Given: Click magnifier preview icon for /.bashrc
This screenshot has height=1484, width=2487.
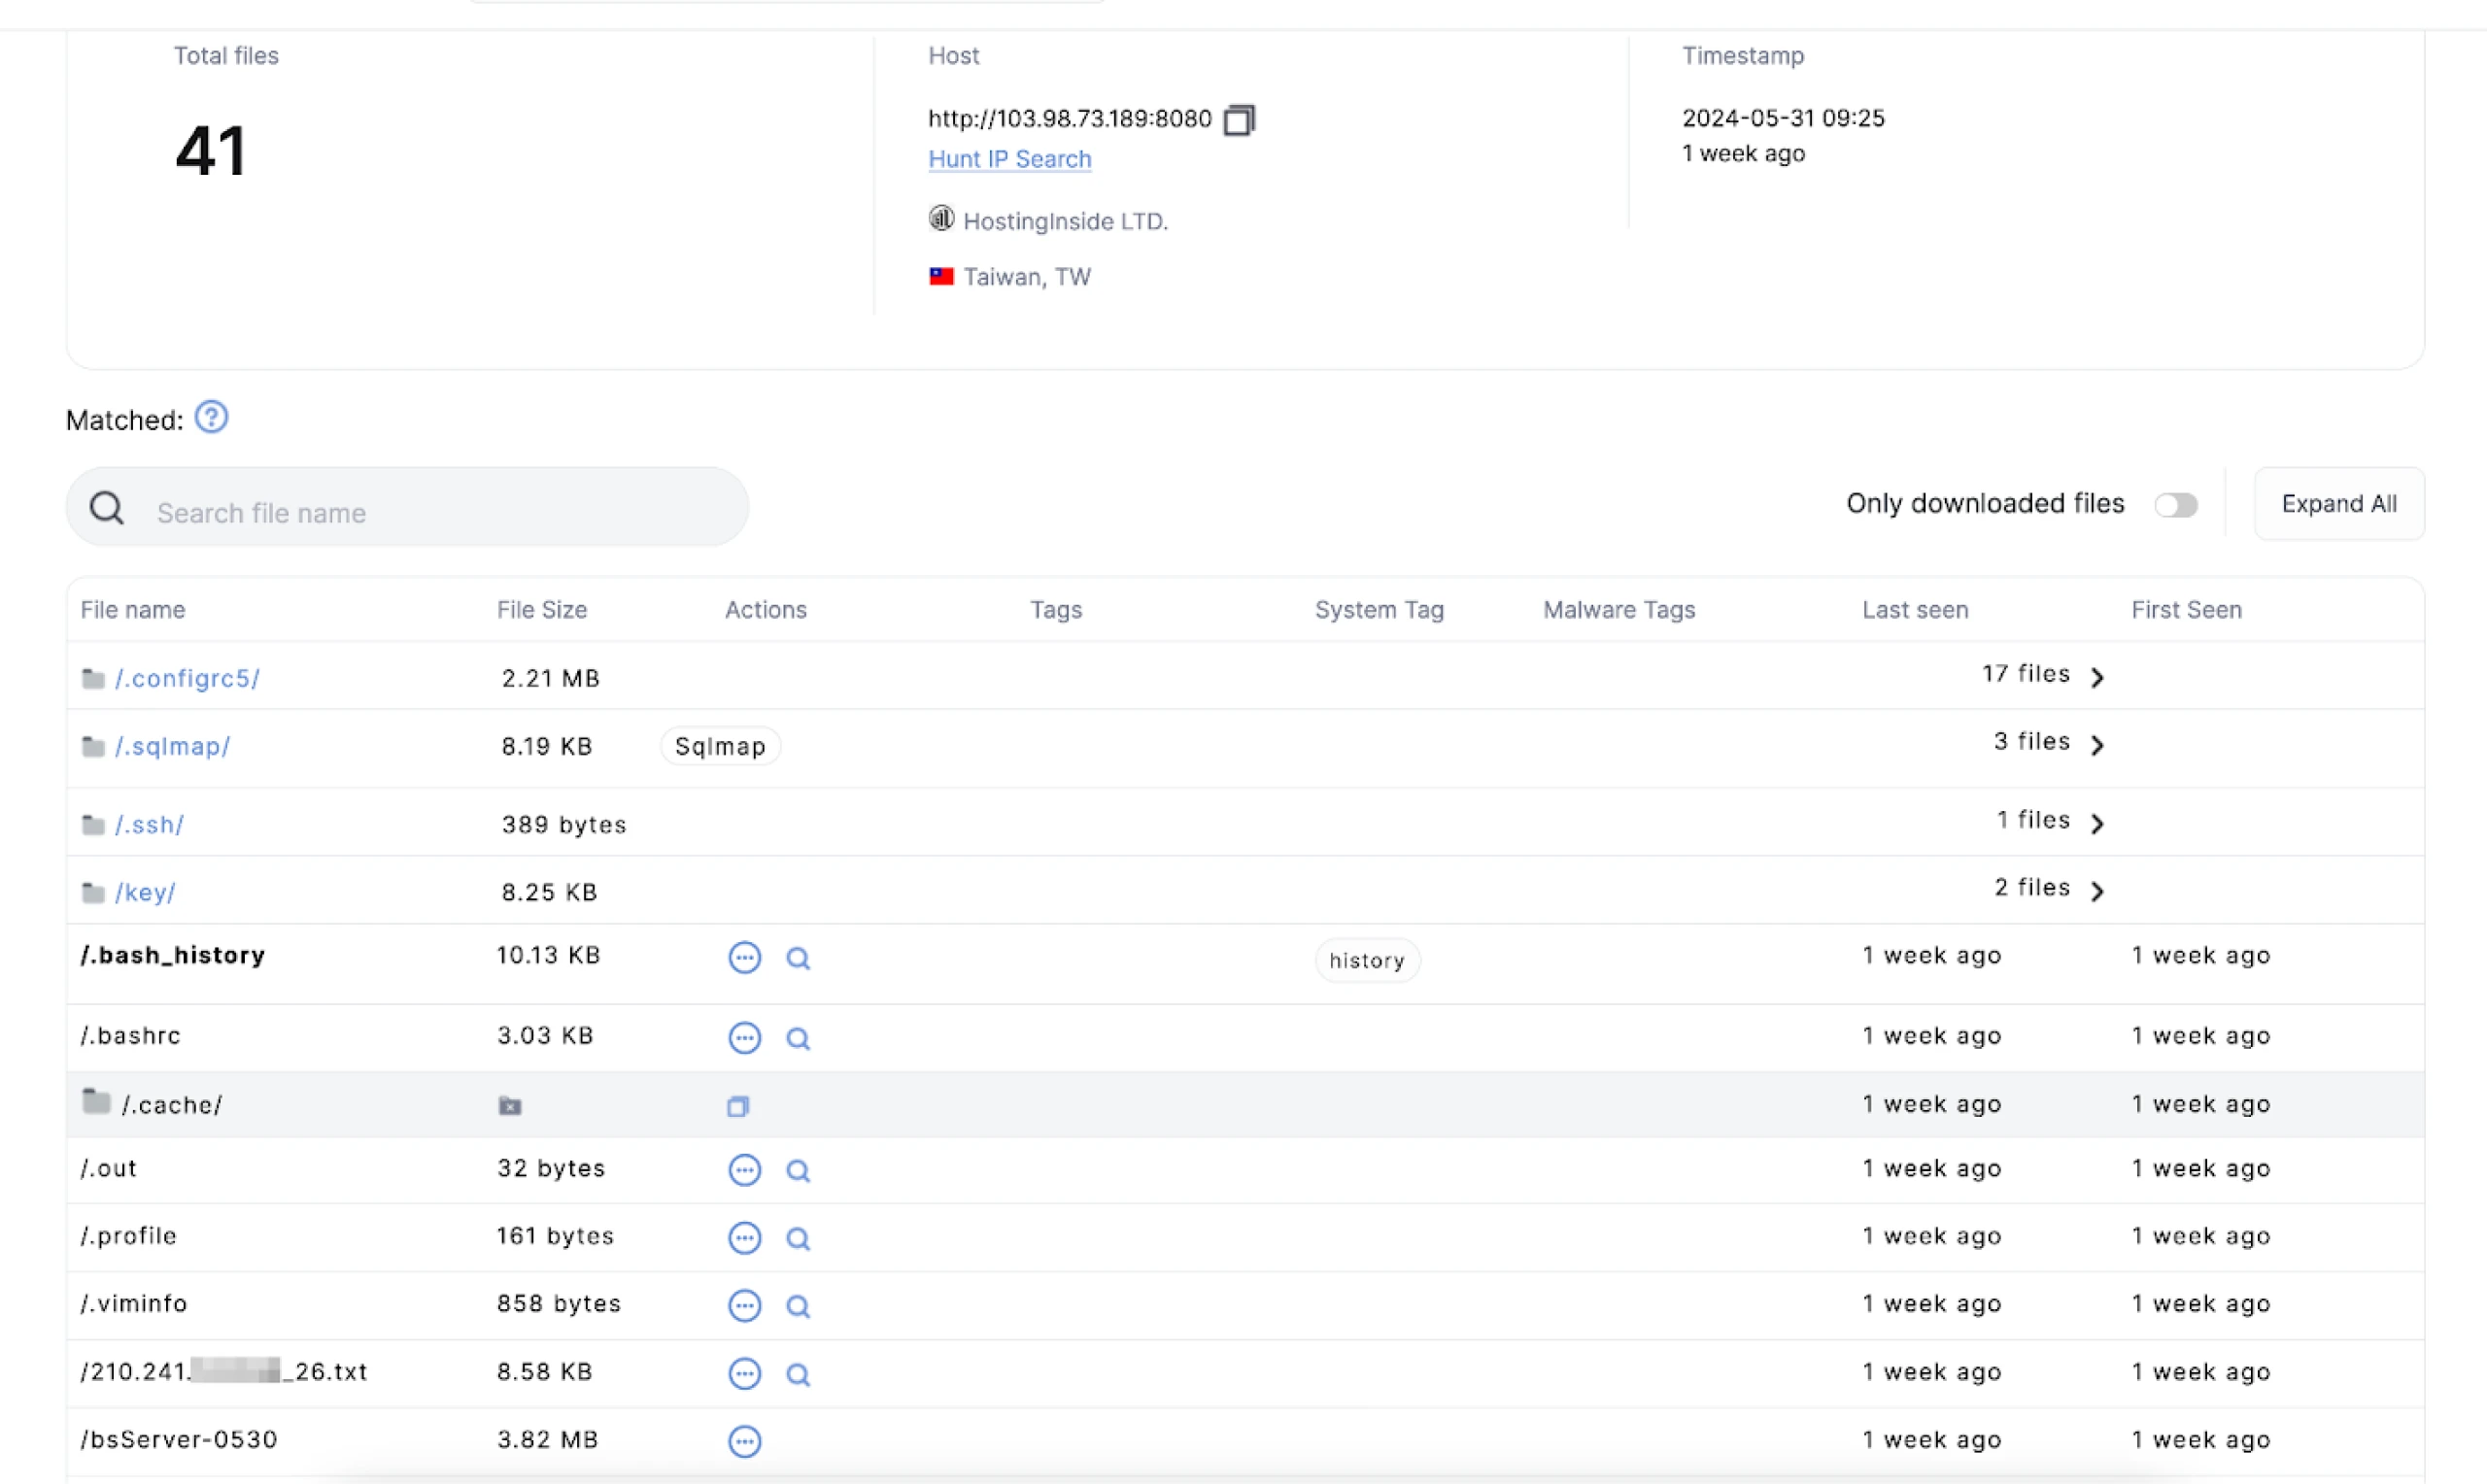Looking at the screenshot, I should pos(797,1038).
